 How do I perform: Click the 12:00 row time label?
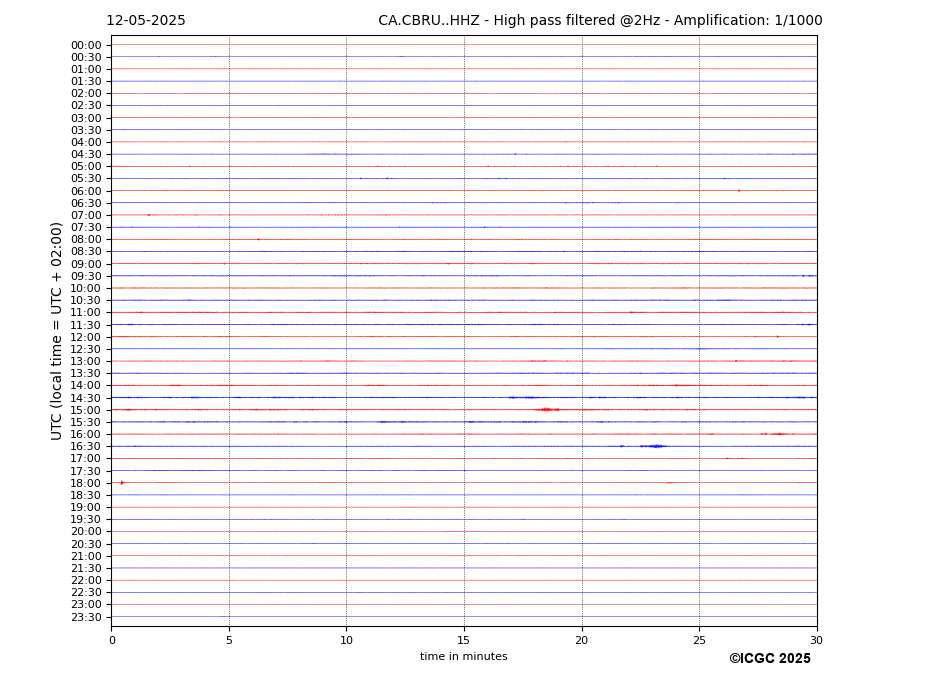pyautogui.click(x=86, y=338)
